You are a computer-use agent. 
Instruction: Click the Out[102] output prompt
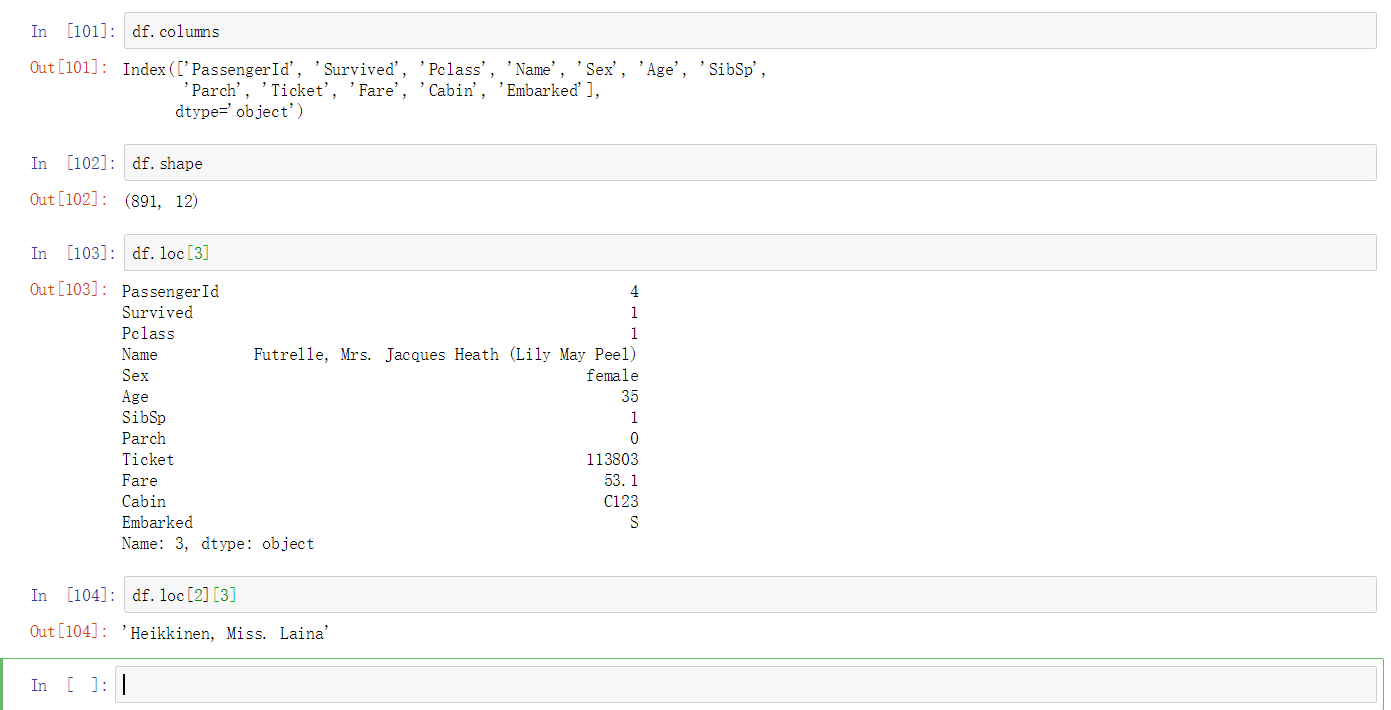pyautogui.click(x=69, y=199)
